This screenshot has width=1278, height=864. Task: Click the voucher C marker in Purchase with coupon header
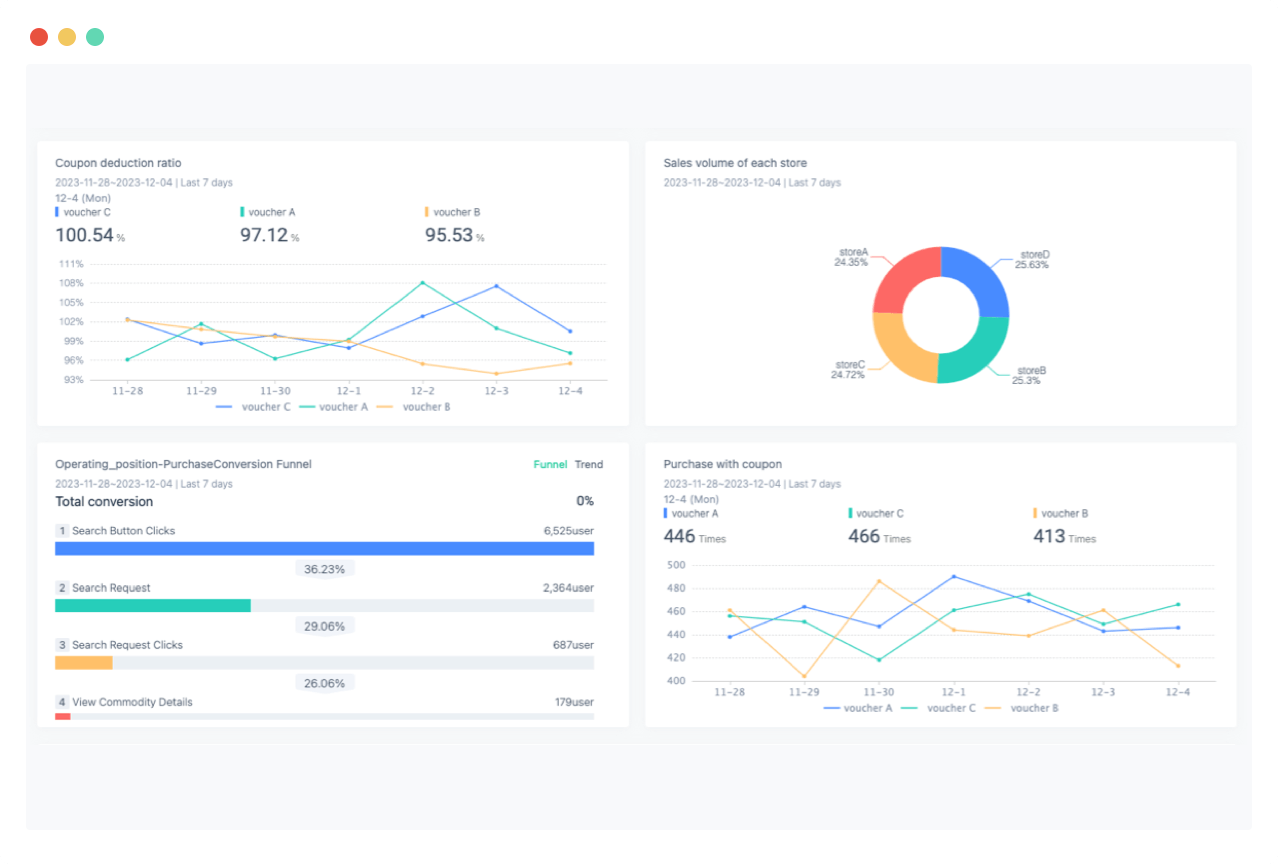coord(849,513)
